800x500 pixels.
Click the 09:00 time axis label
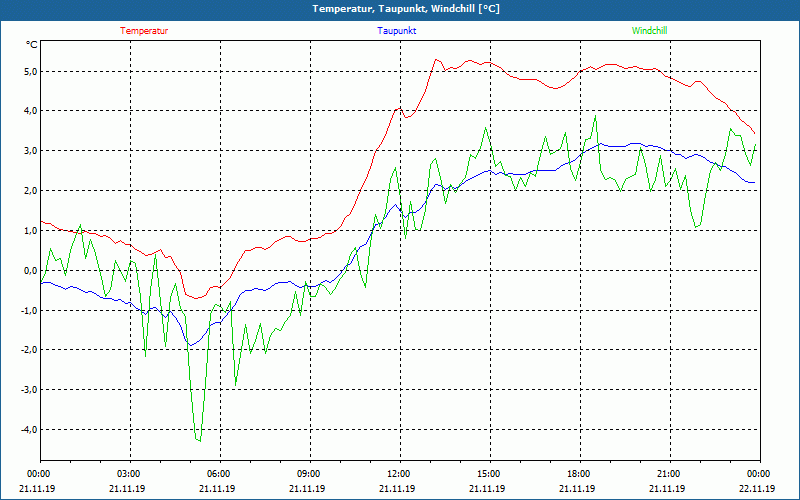click(x=307, y=474)
